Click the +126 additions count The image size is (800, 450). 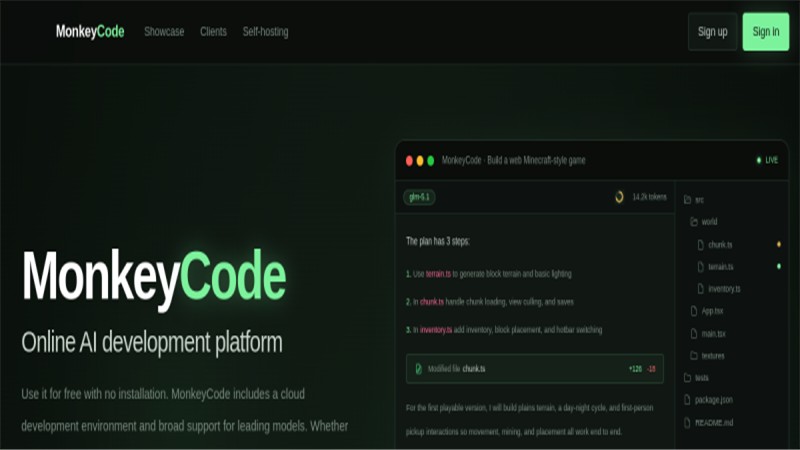pos(635,369)
